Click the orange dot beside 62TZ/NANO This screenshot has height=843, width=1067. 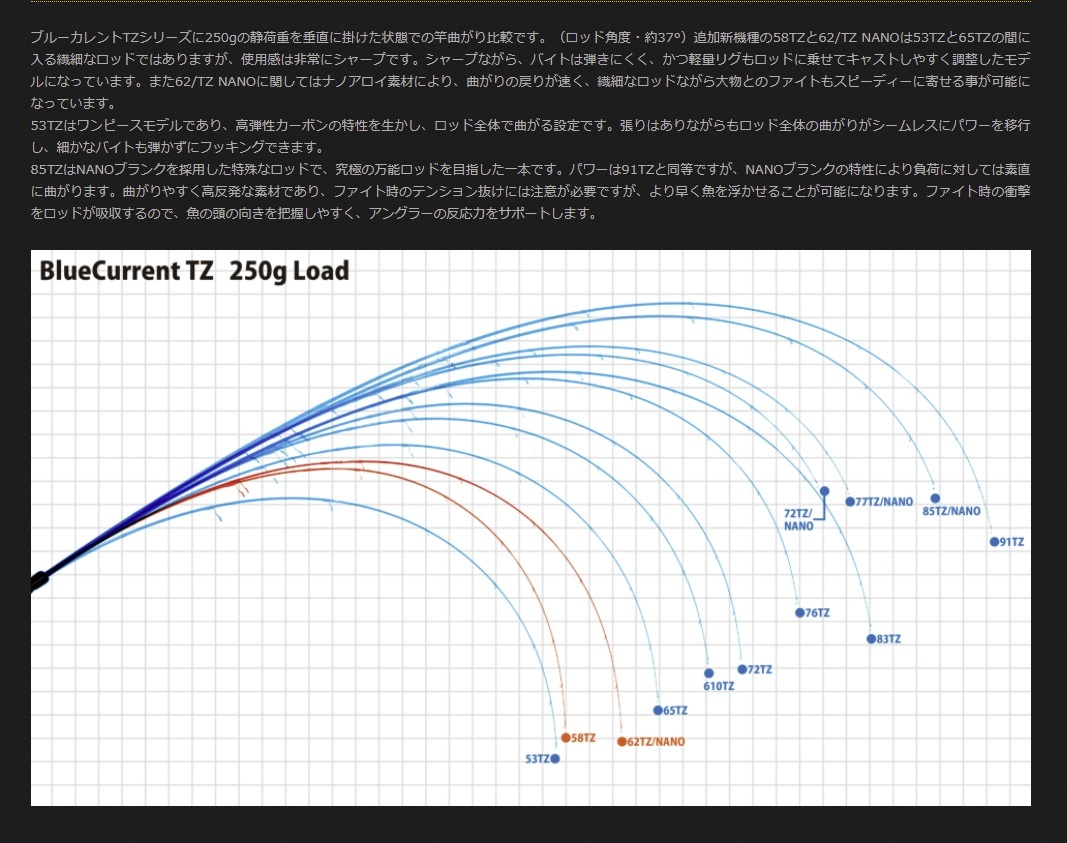point(621,742)
